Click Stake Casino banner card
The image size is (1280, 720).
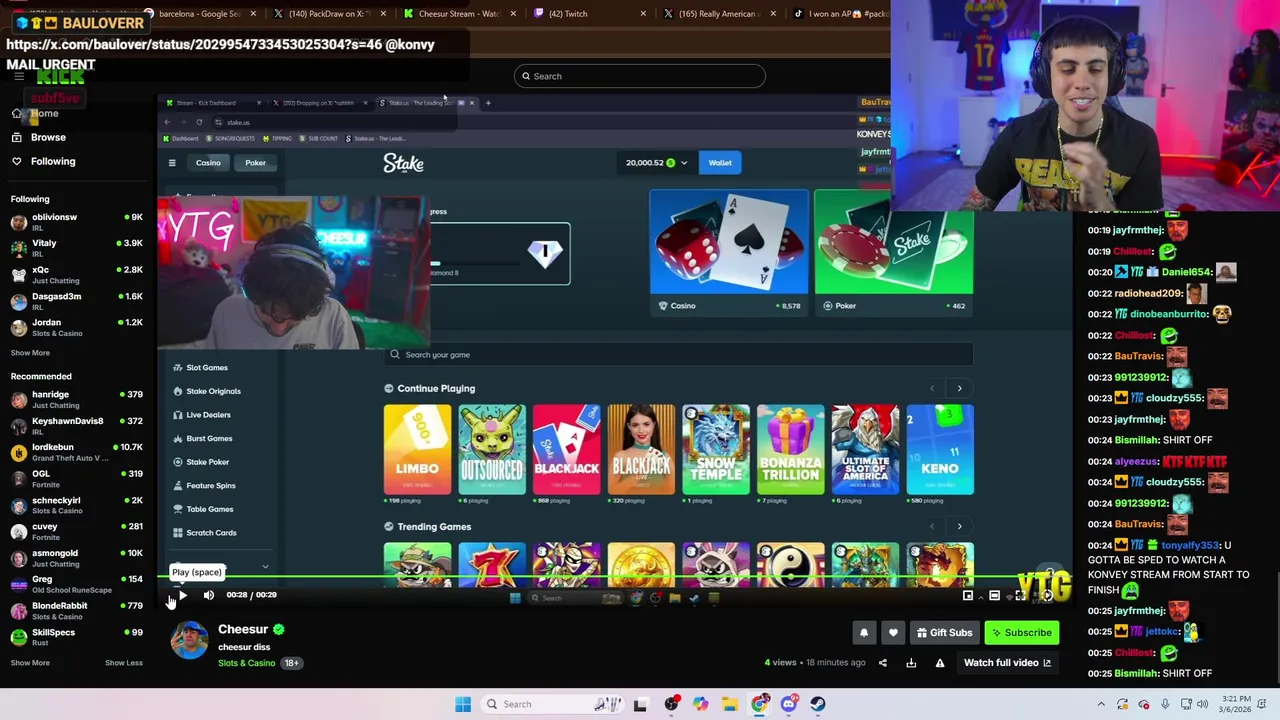tap(729, 253)
